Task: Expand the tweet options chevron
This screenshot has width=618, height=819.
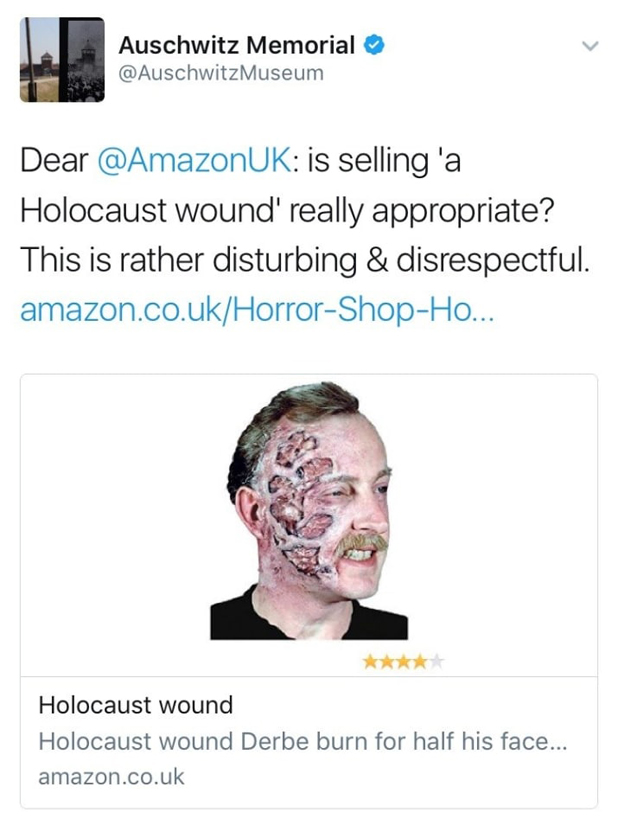Action: pos(590,46)
